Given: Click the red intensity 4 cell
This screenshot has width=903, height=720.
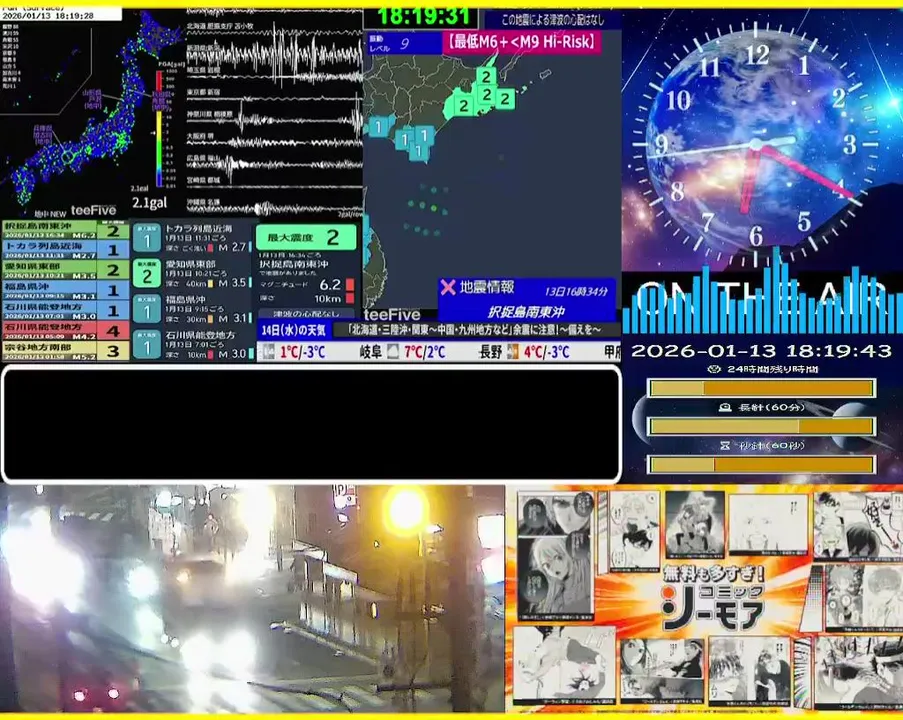Looking at the screenshot, I should [x=113, y=331].
